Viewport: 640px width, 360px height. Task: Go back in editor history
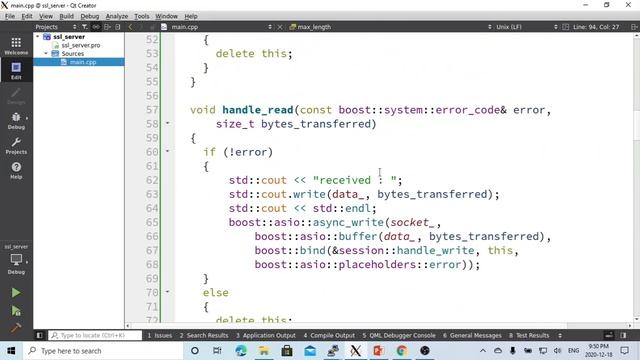(x=131, y=27)
